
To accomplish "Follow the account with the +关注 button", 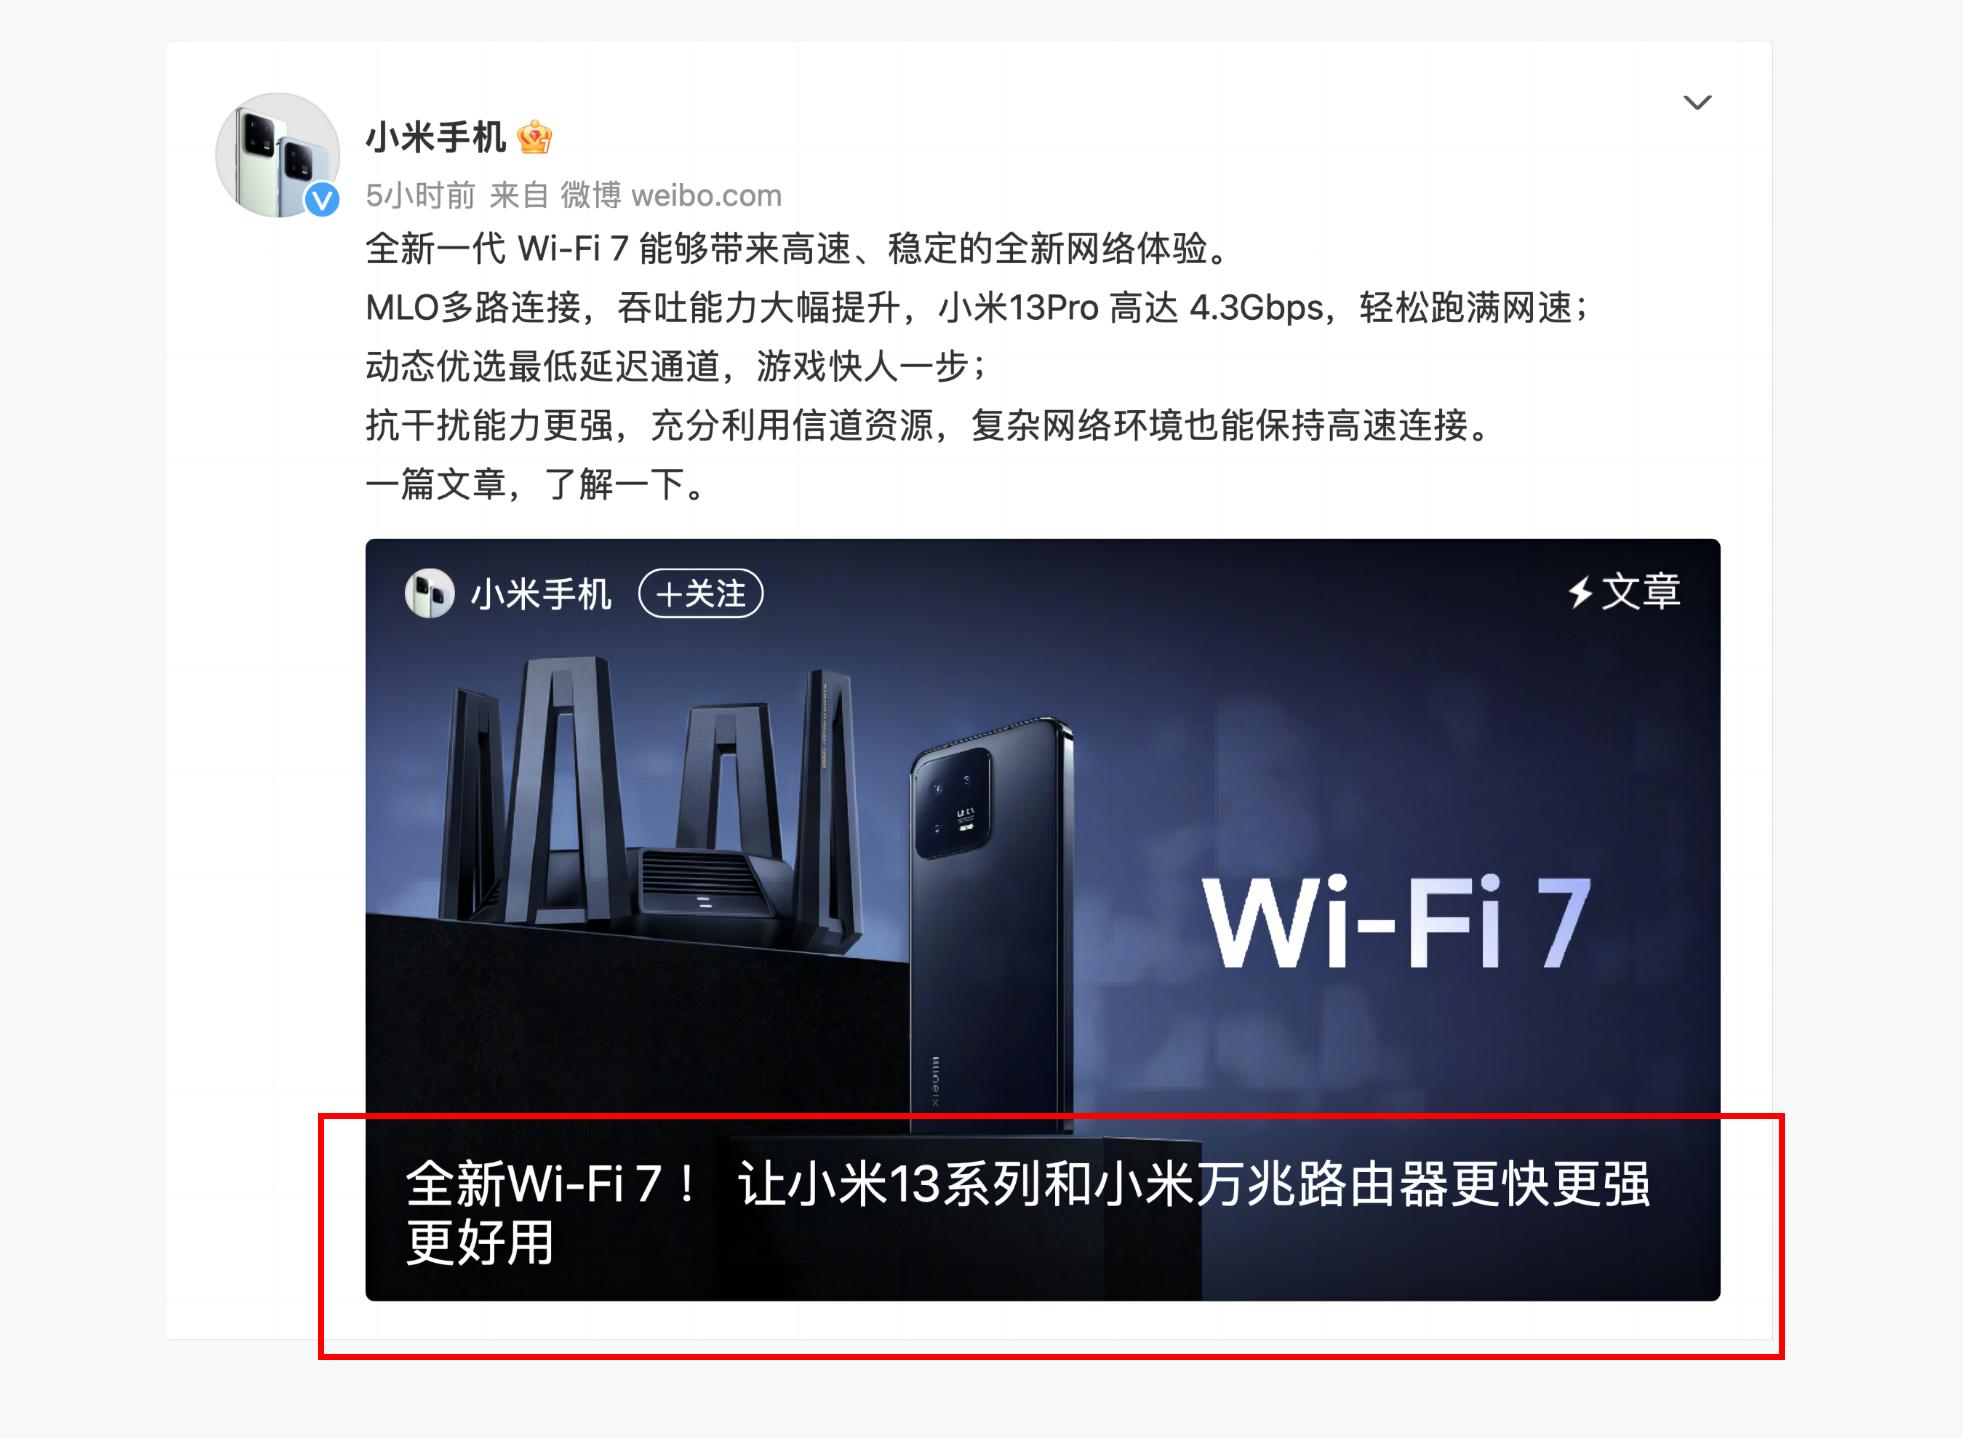I will coord(701,594).
